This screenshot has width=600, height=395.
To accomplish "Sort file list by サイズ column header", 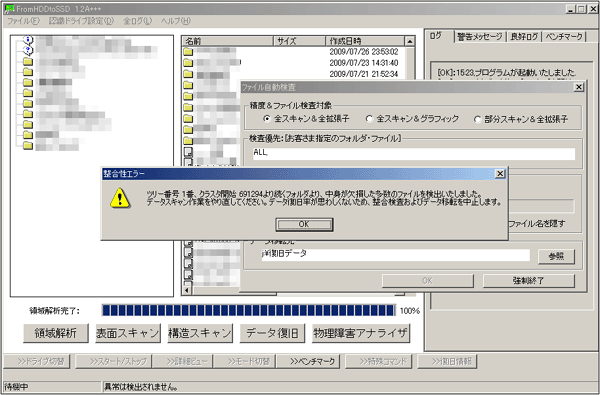I will [299, 41].
